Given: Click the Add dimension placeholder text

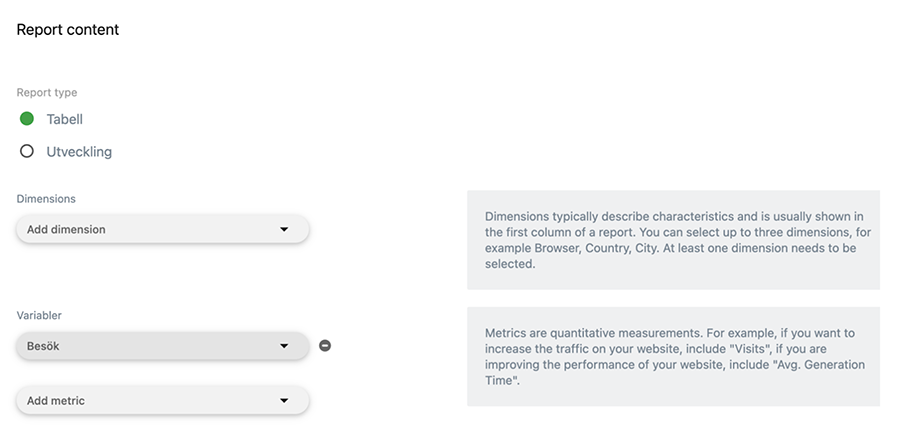Looking at the screenshot, I should pyautogui.click(x=66, y=229).
